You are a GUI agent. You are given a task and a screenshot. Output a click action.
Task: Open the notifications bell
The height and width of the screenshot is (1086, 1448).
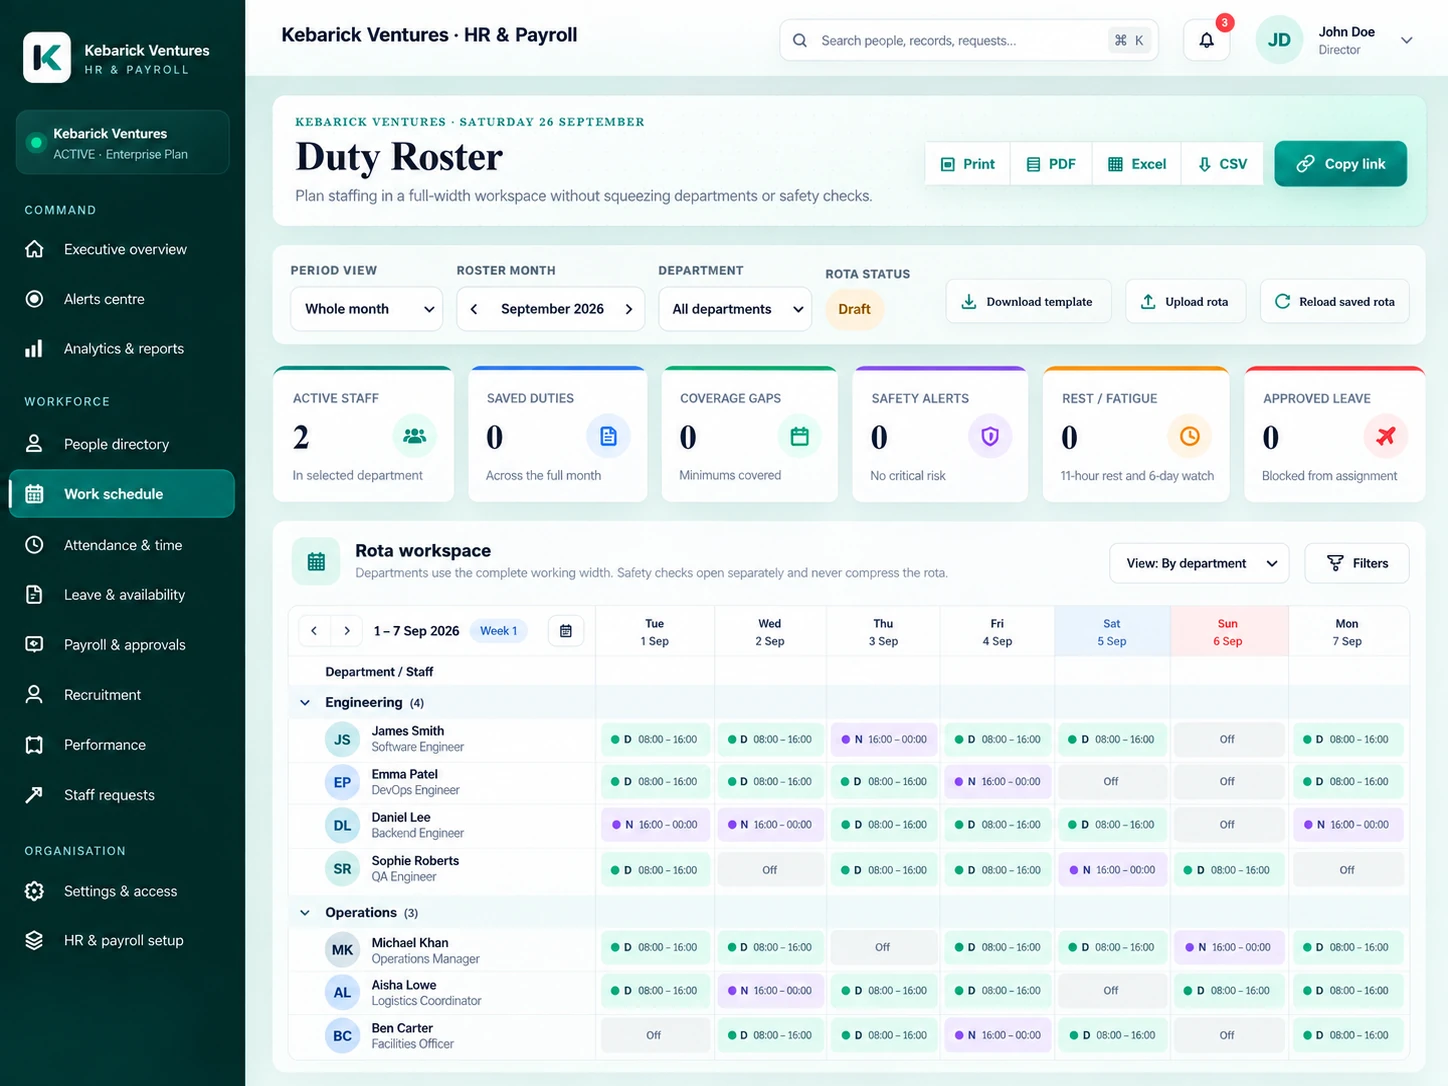coord(1206,40)
